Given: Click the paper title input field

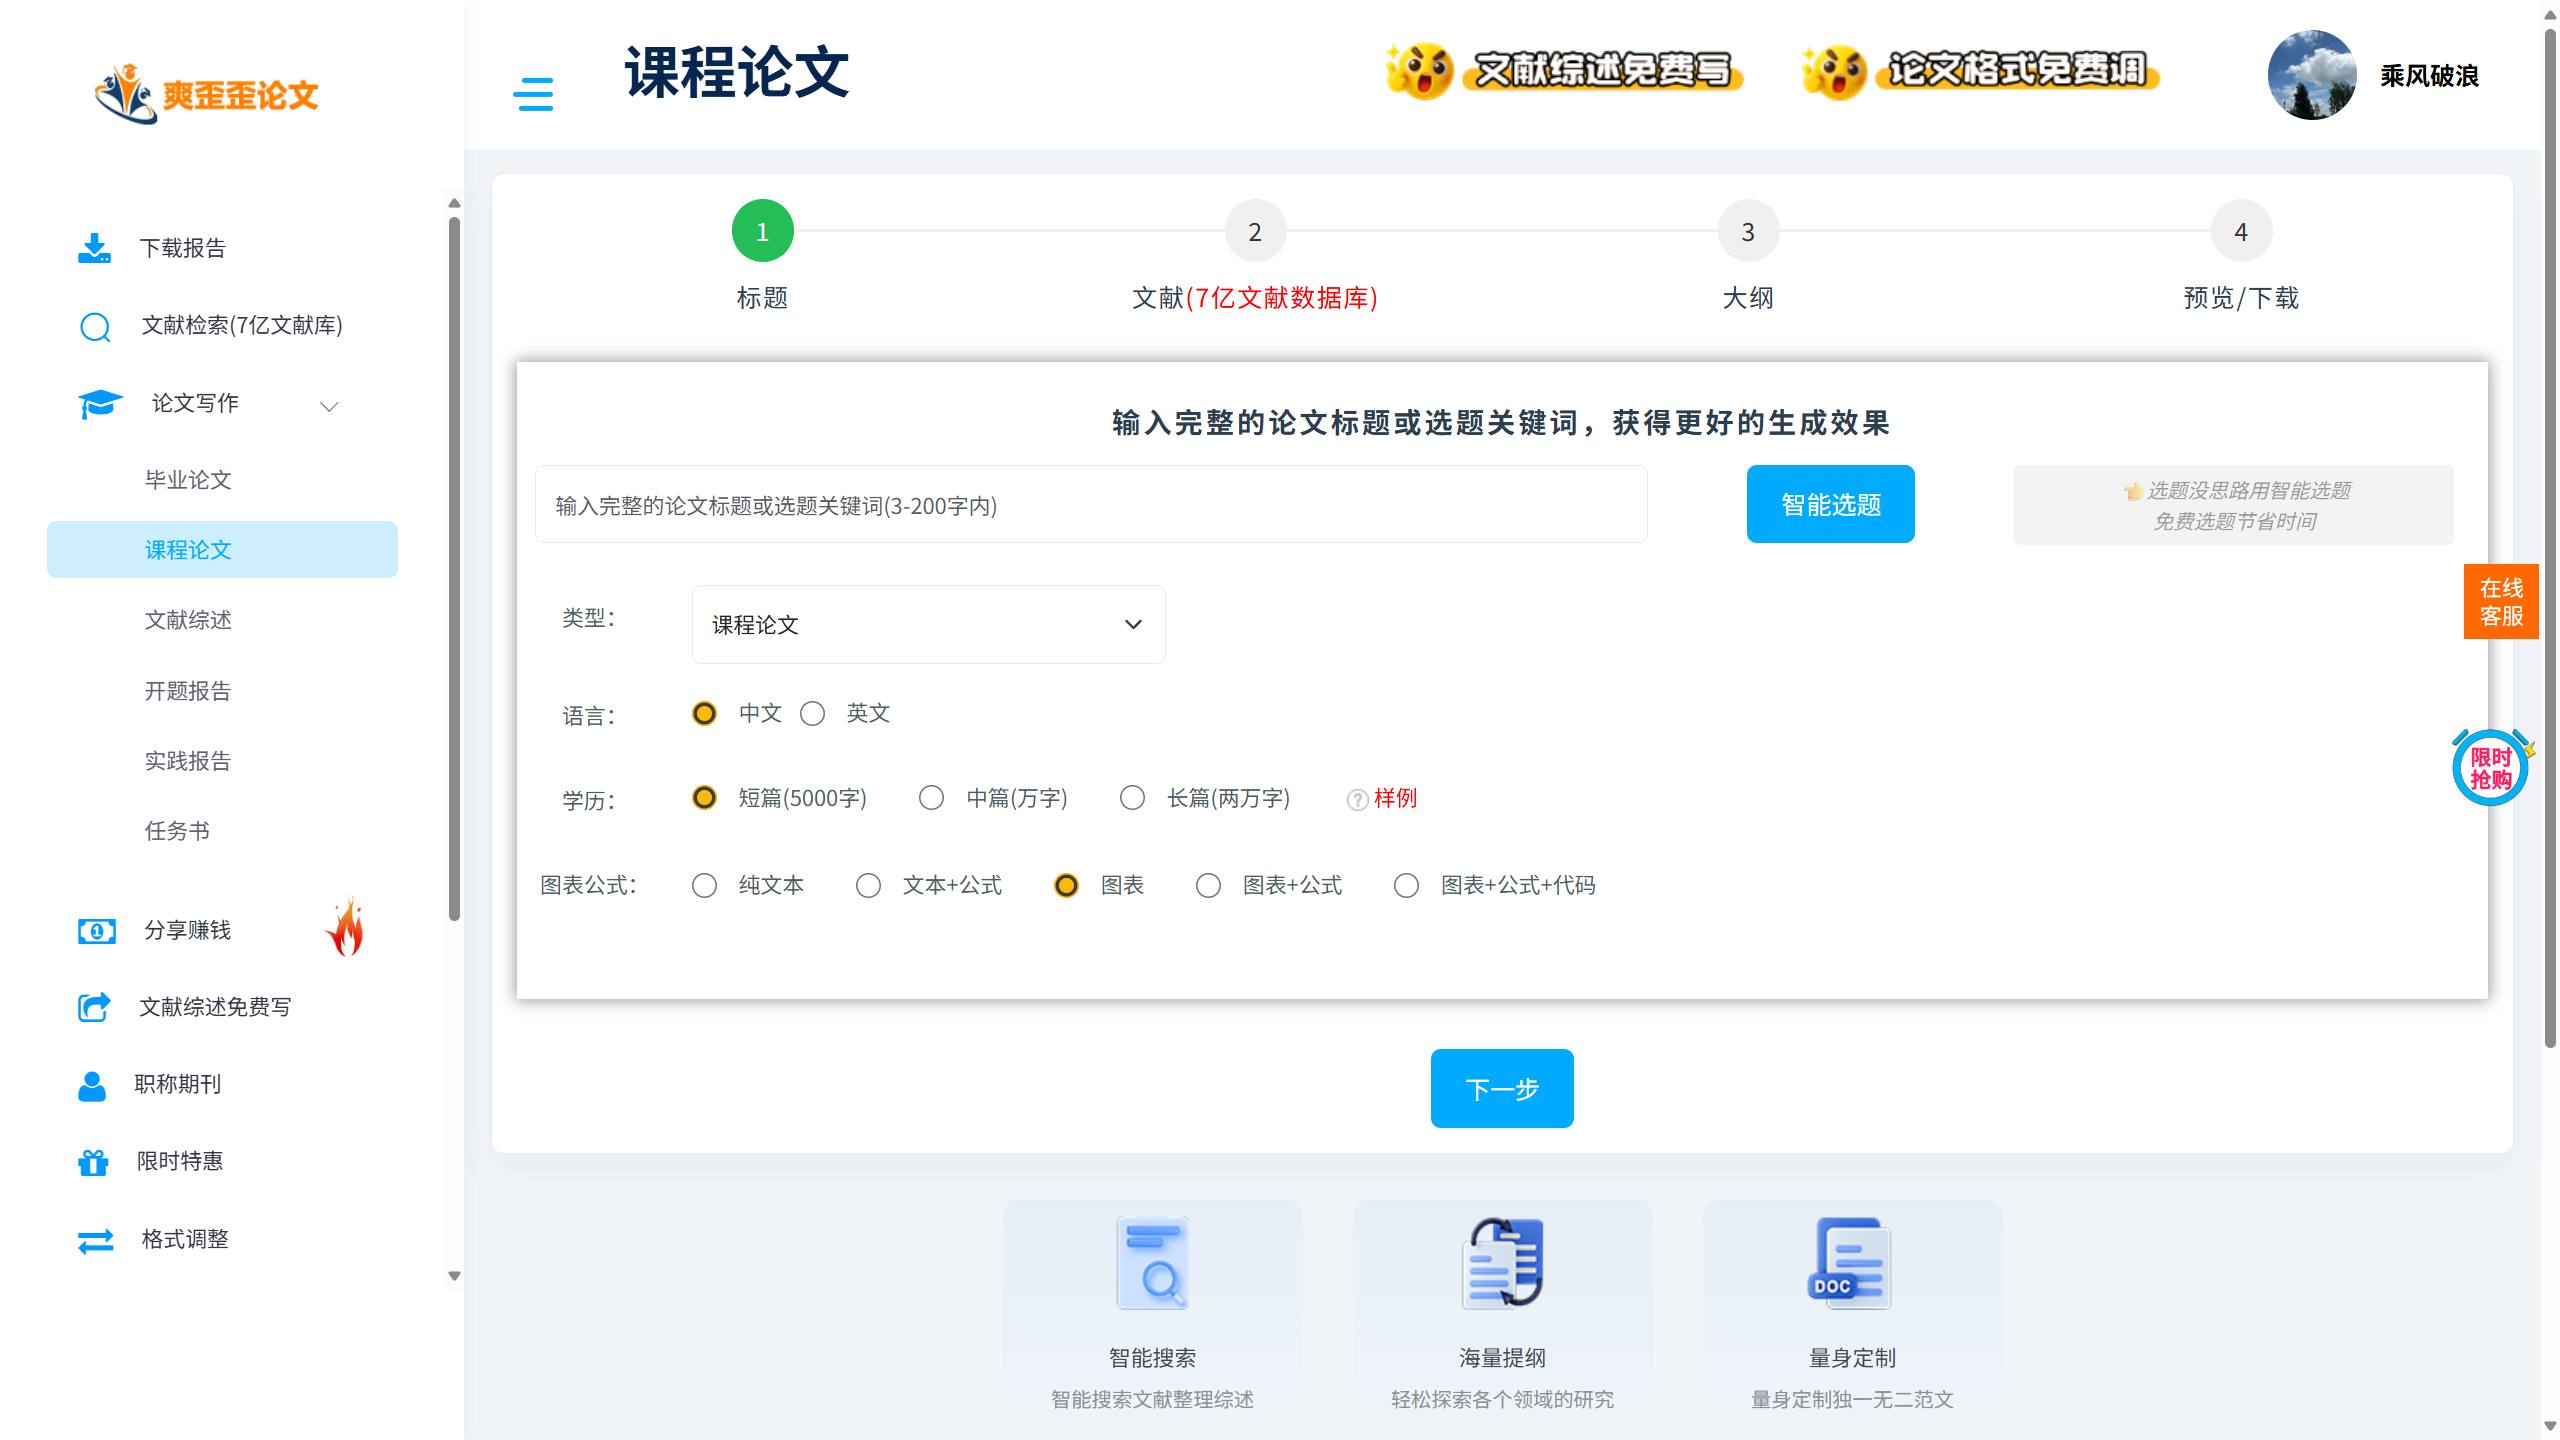Looking at the screenshot, I should tap(1090, 505).
